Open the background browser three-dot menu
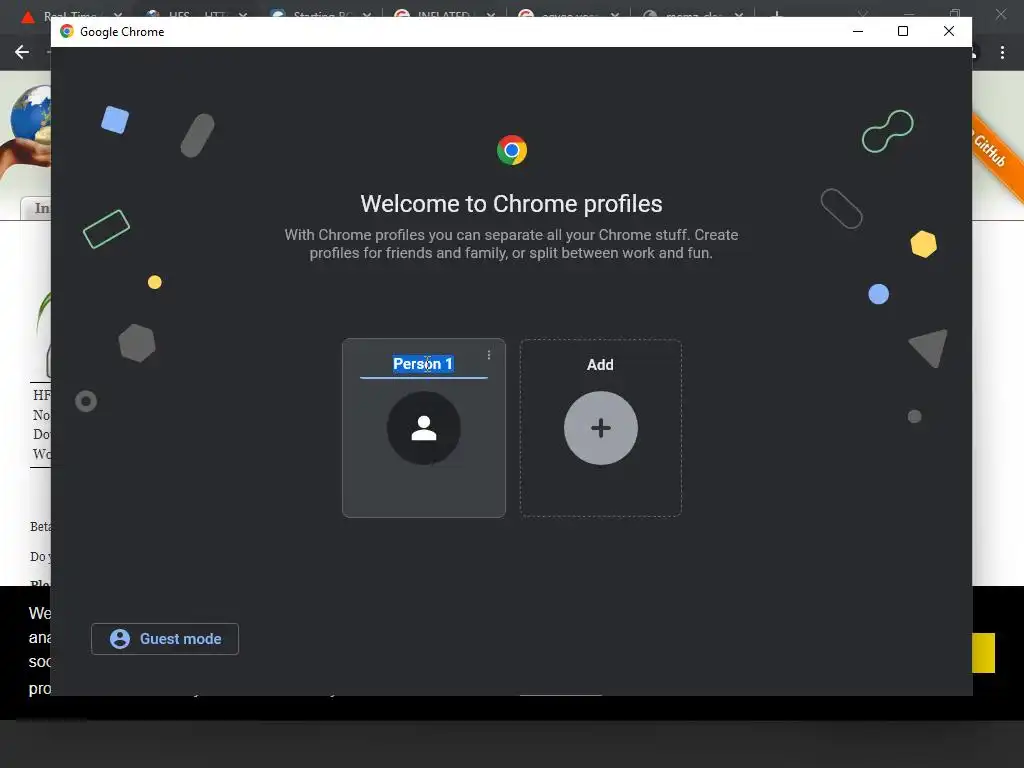 (1002, 53)
